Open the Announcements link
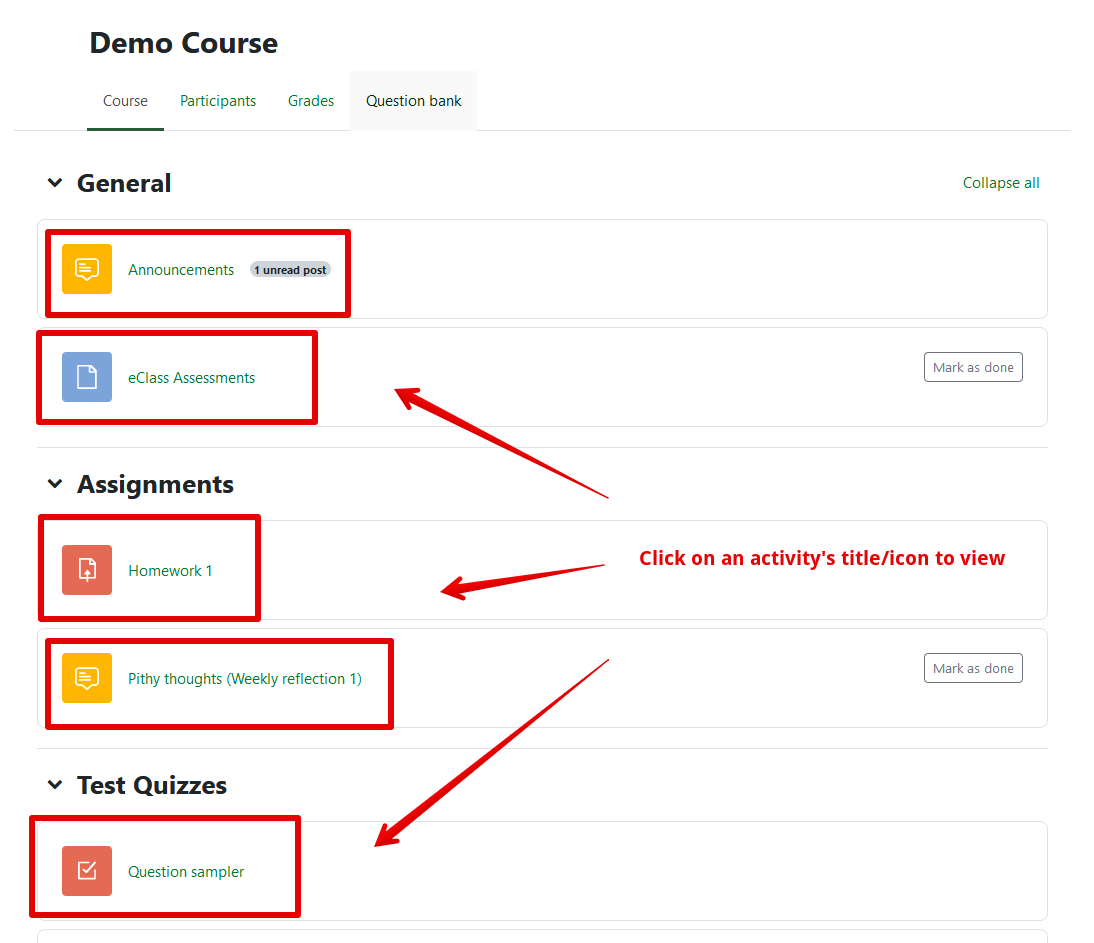 click(181, 270)
